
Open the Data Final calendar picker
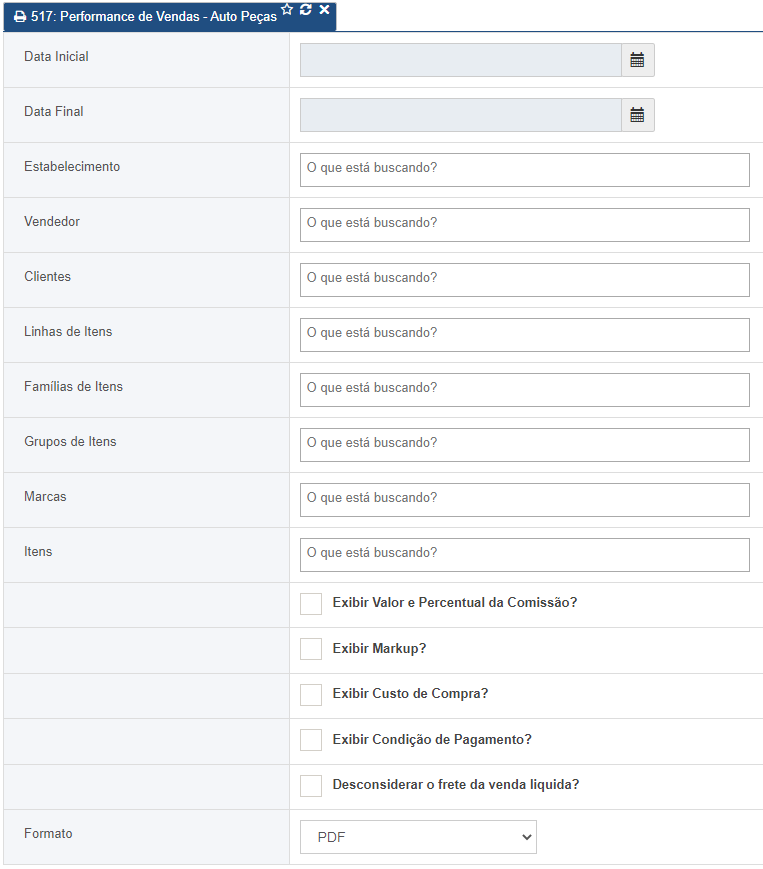(637, 115)
